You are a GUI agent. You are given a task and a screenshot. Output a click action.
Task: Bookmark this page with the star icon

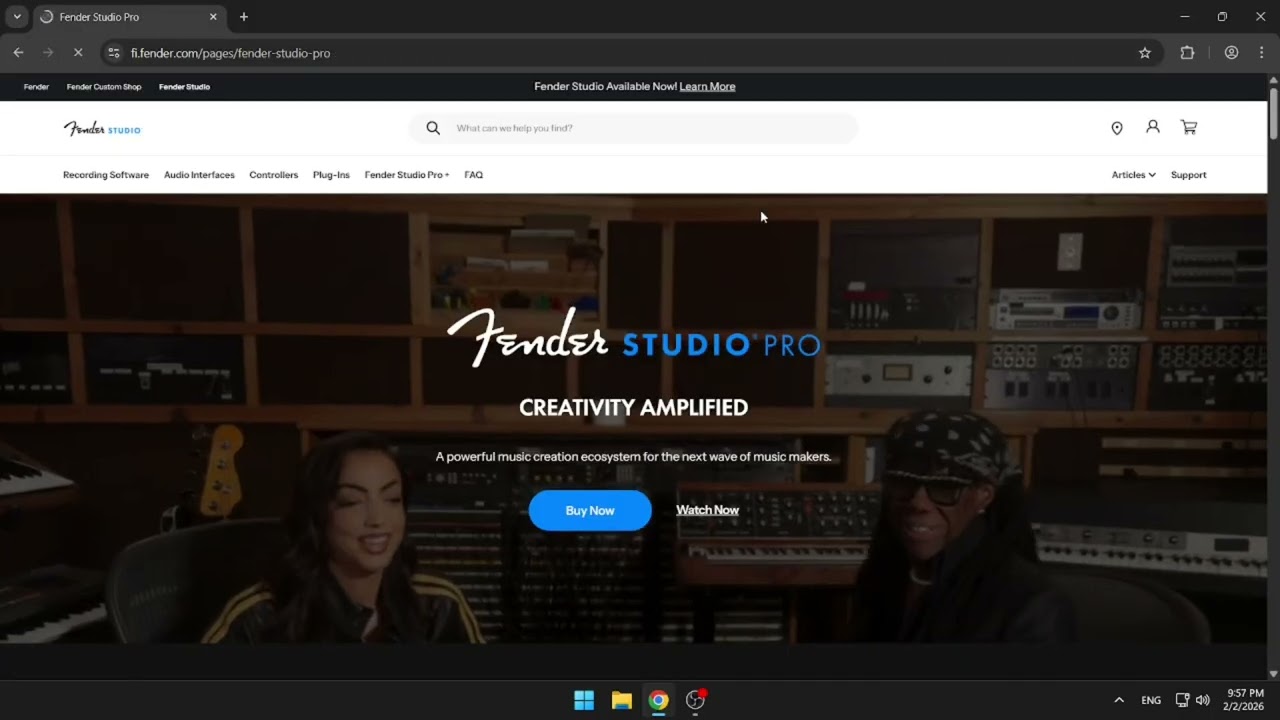[1145, 53]
